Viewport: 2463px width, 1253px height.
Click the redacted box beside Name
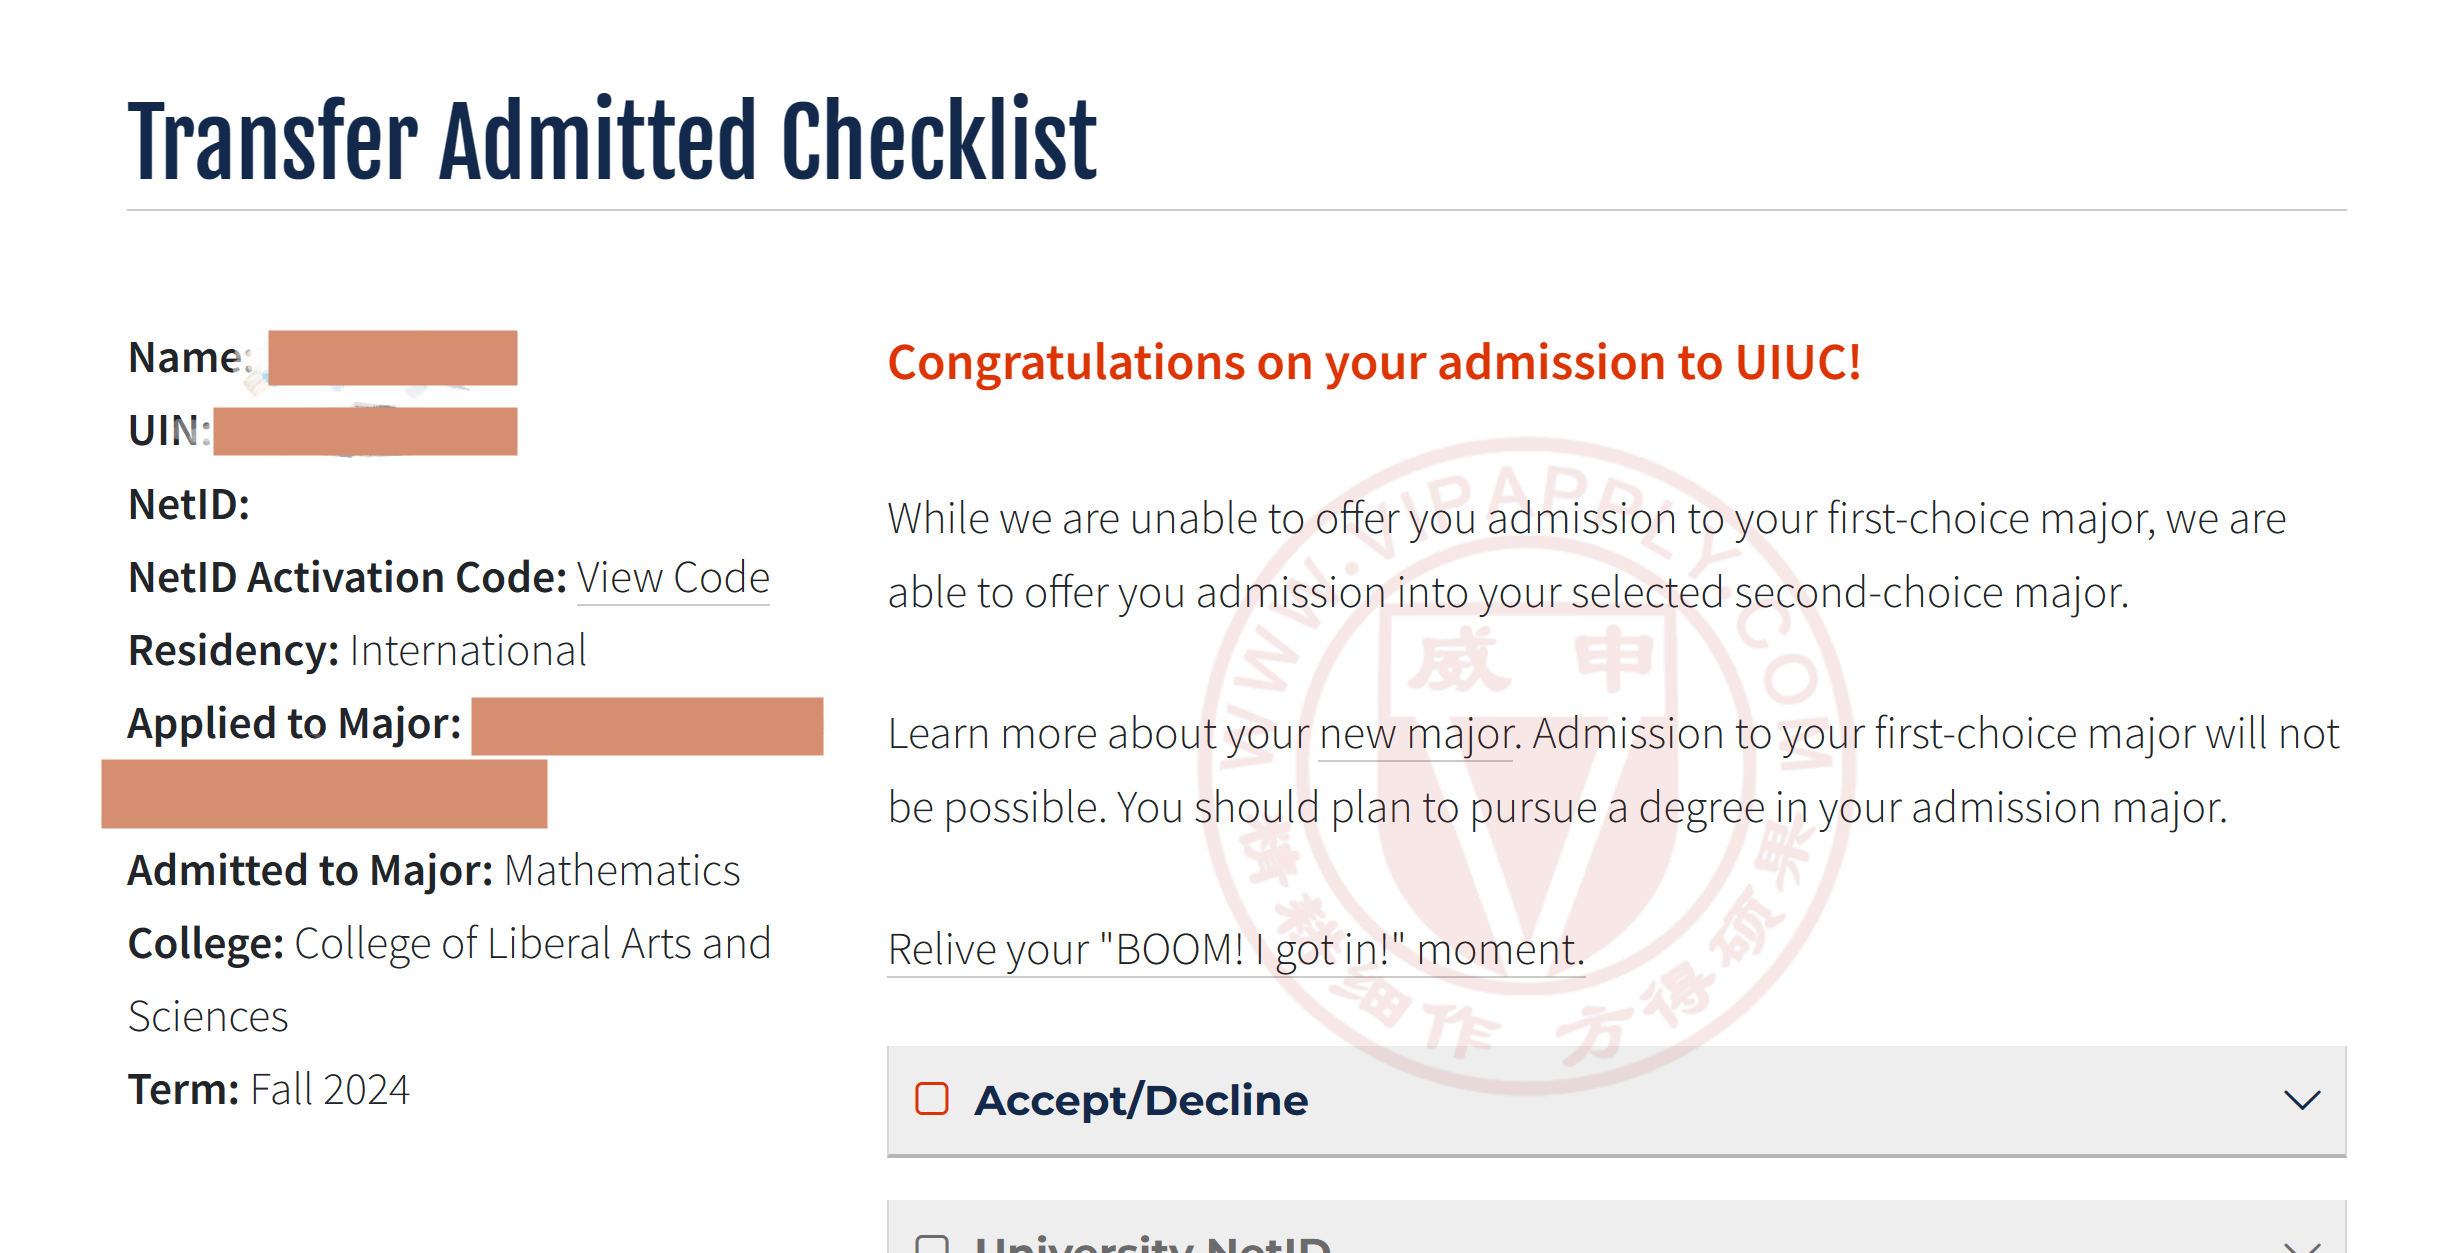tap(393, 358)
